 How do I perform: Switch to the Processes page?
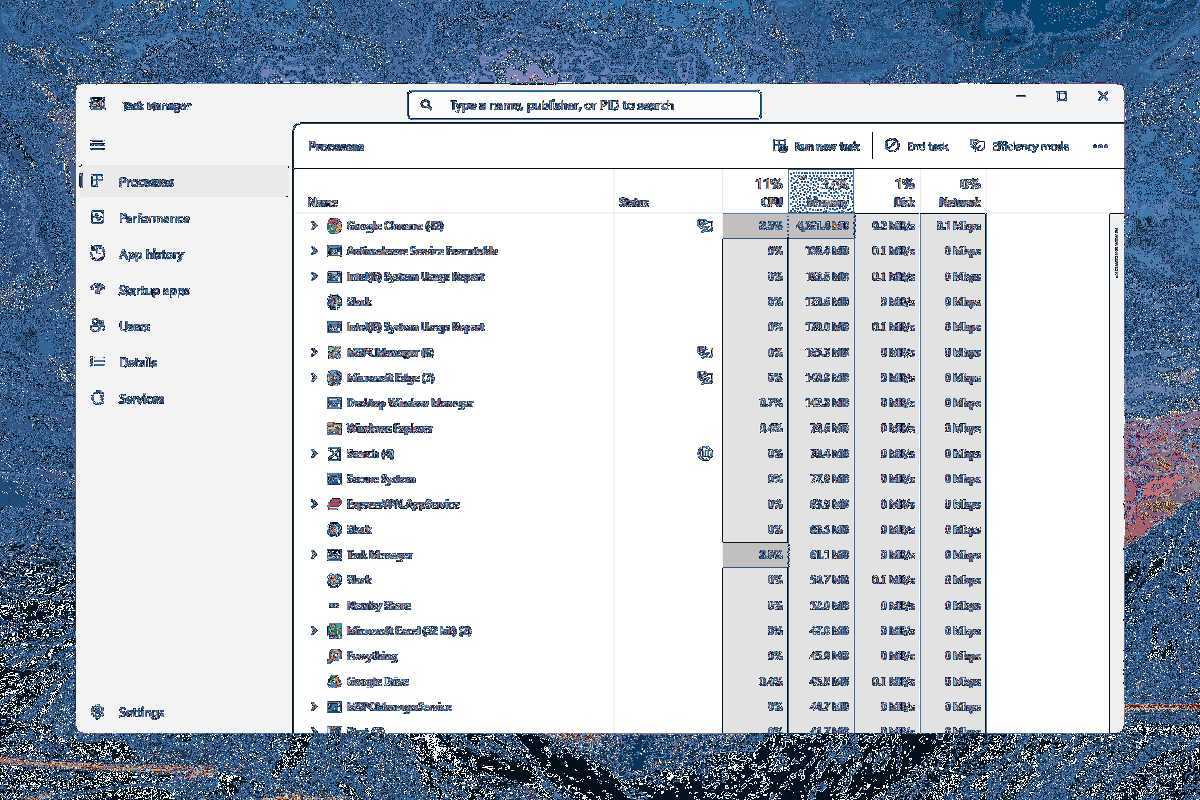pos(185,182)
